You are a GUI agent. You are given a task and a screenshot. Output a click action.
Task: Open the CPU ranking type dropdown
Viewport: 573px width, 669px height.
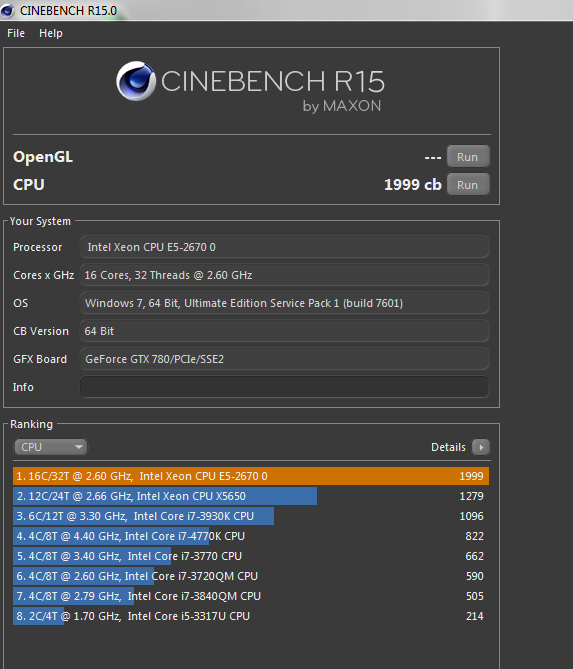pos(50,447)
